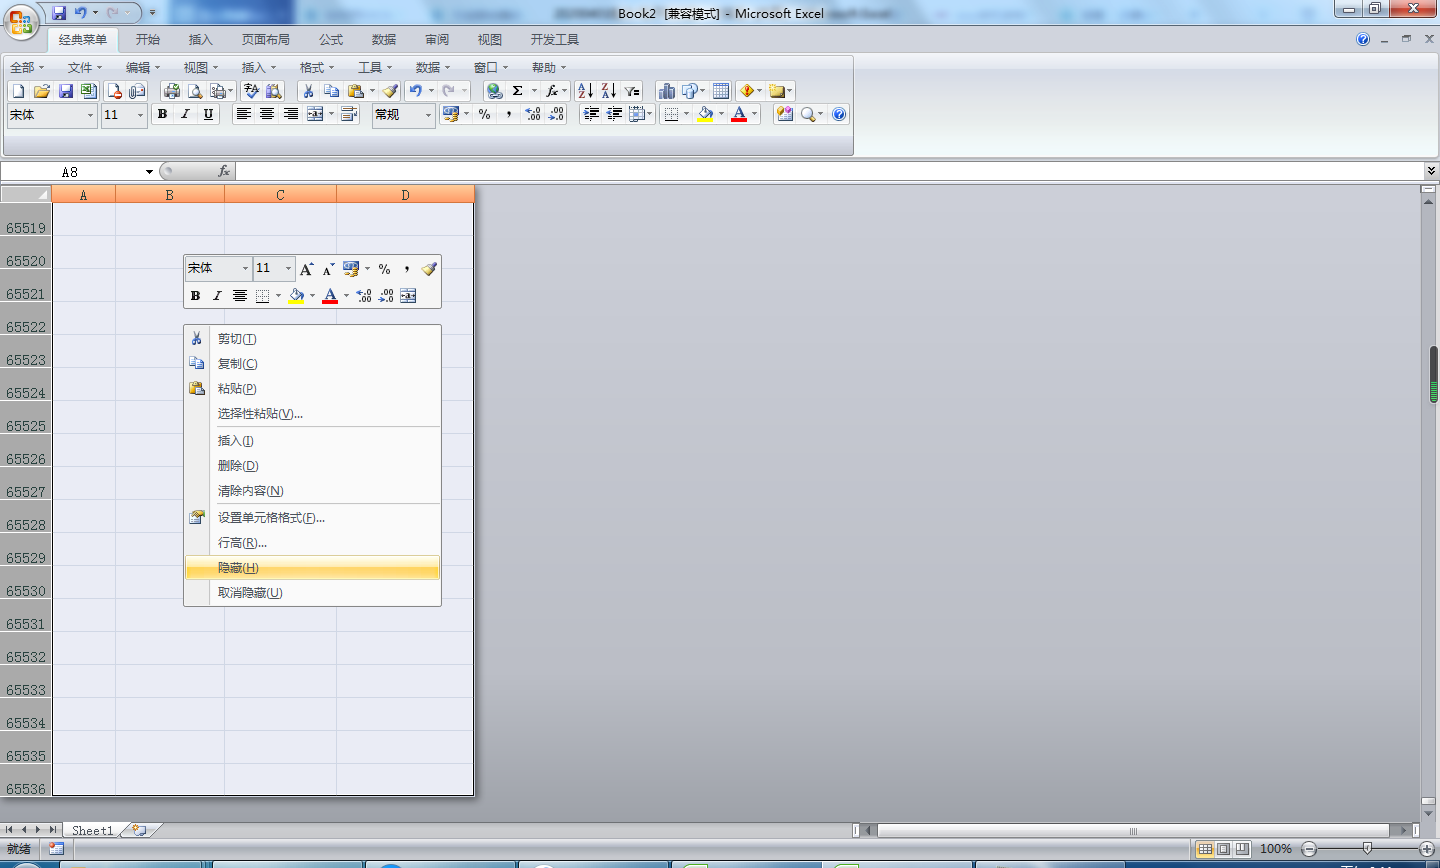Click the zoom slider handle
The image size is (1440, 868).
[x=1367, y=849]
